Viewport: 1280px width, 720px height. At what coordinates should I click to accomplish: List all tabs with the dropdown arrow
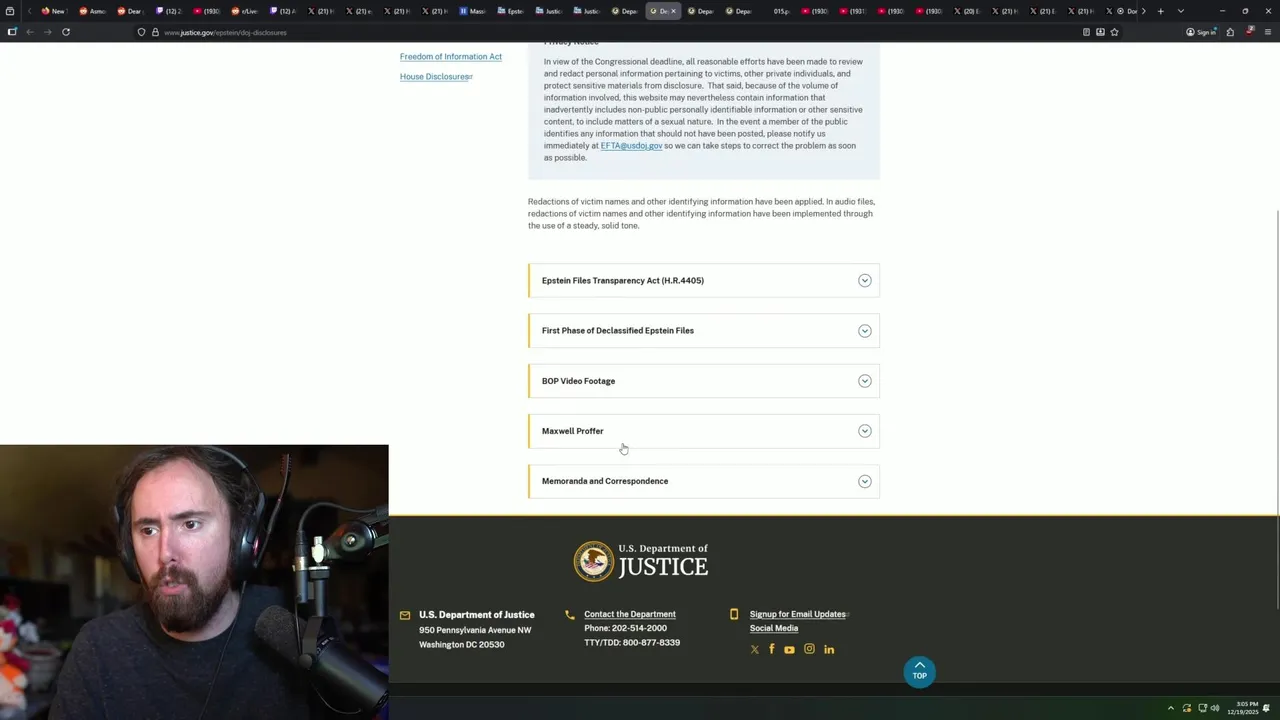(1181, 11)
